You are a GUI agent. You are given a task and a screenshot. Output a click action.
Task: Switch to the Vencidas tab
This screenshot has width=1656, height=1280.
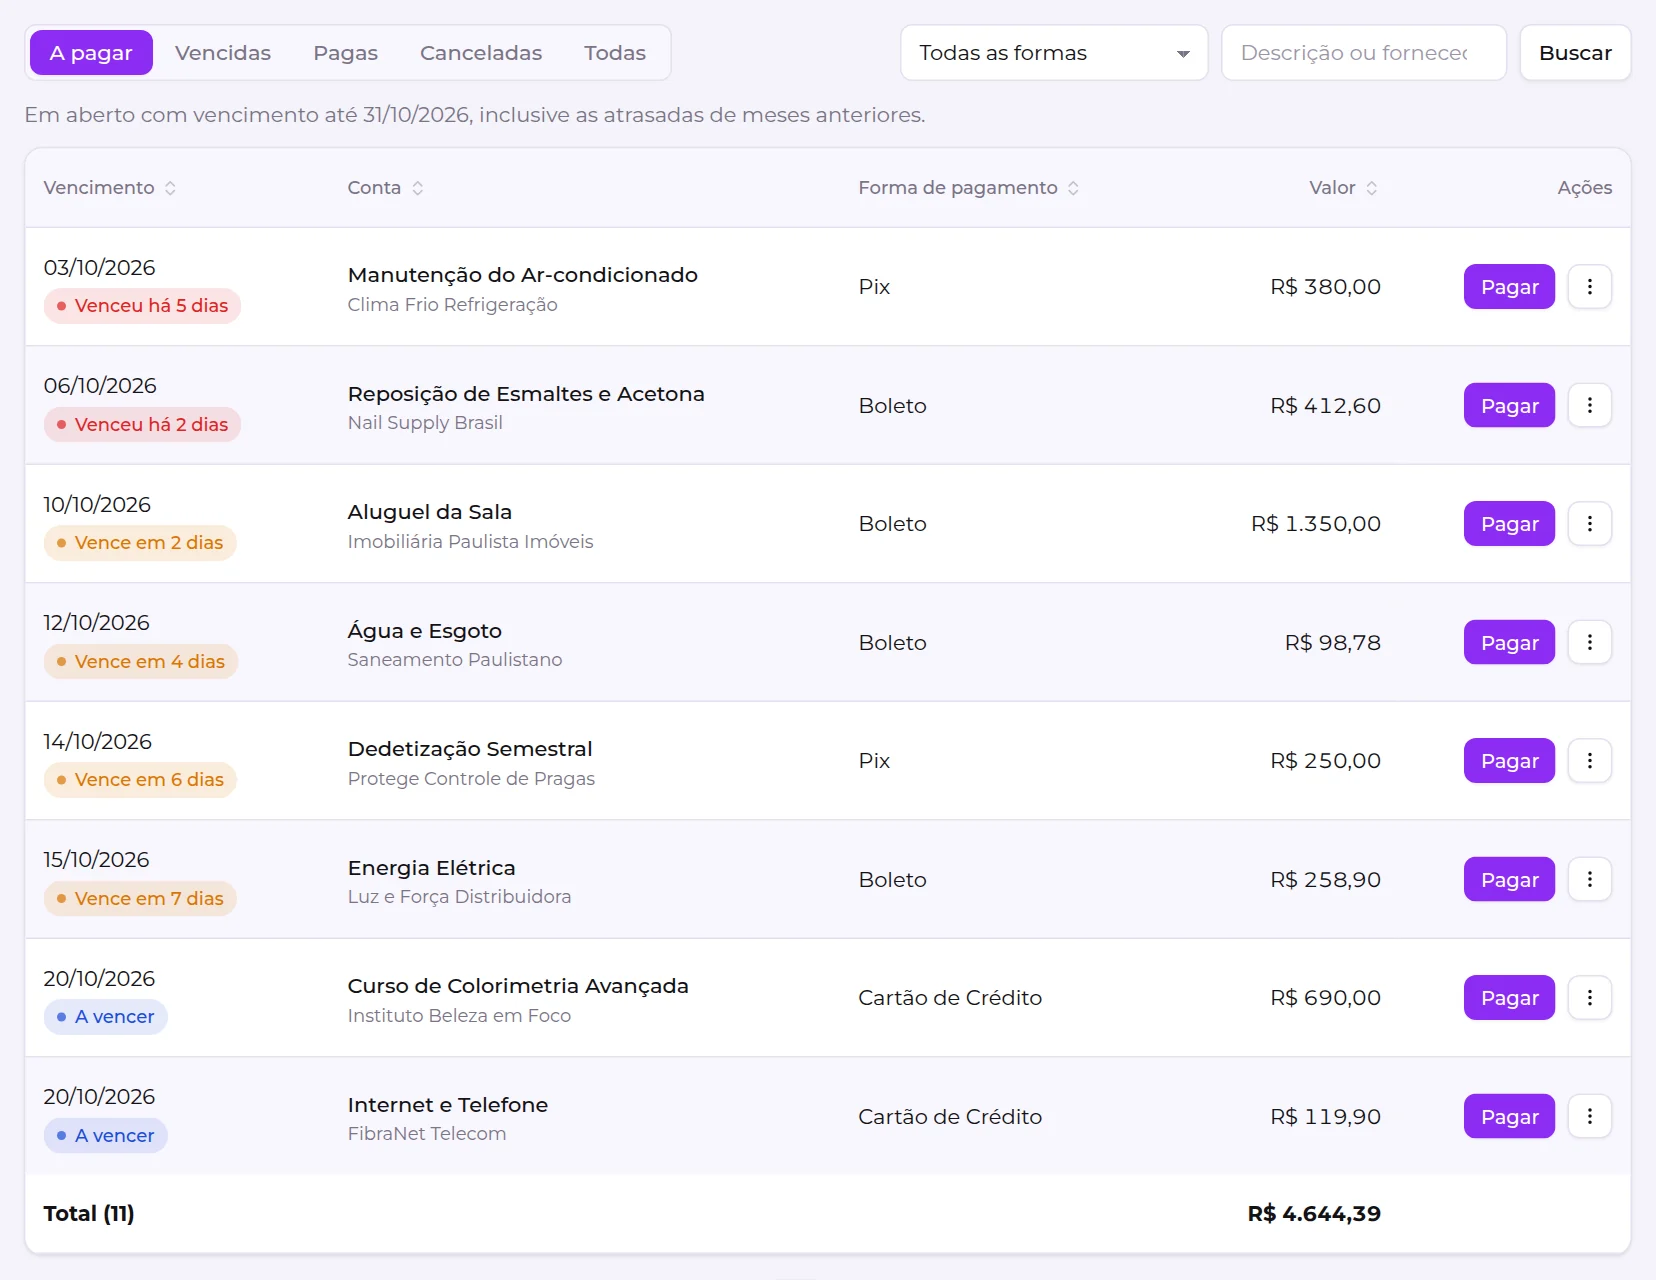pos(223,53)
